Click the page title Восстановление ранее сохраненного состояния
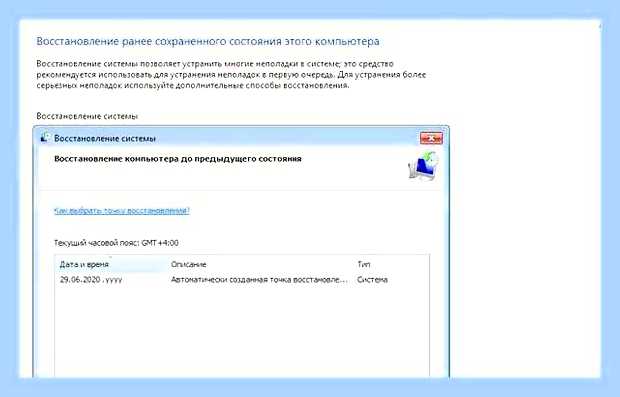Screen dimensions: 620x397 (x=208, y=42)
